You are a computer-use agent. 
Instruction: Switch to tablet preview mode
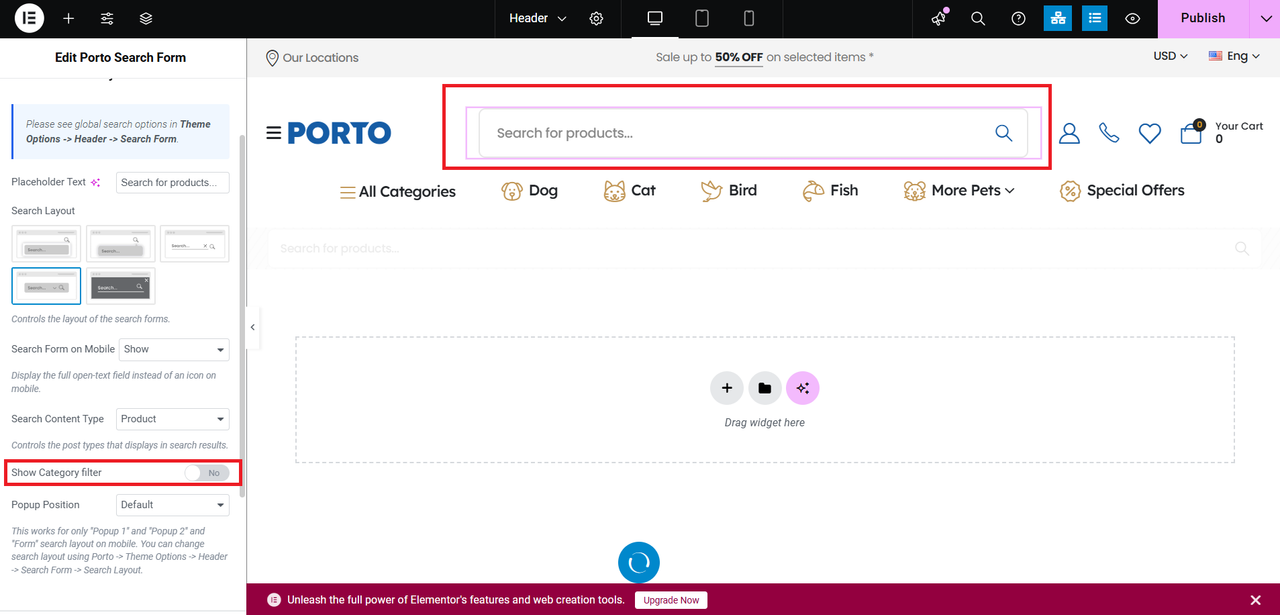pos(702,18)
